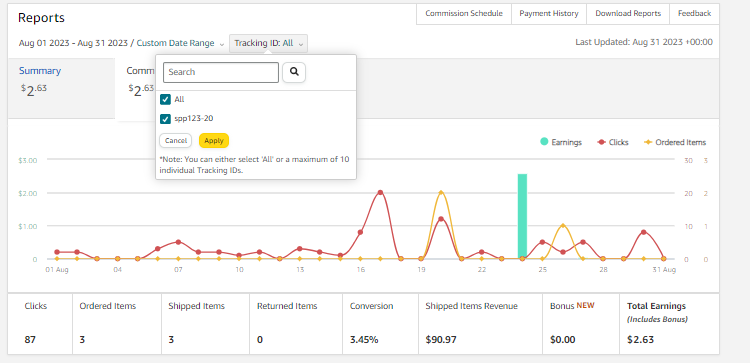Click the Cancel button
The width and height of the screenshot is (750, 363).
tap(176, 141)
